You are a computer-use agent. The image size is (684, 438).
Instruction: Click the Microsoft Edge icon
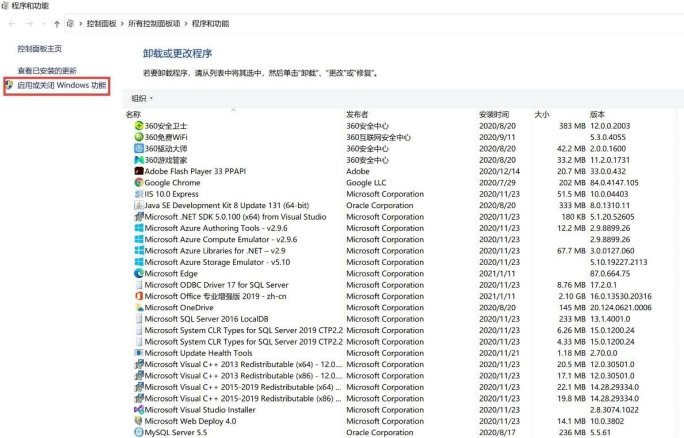(x=139, y=274)
